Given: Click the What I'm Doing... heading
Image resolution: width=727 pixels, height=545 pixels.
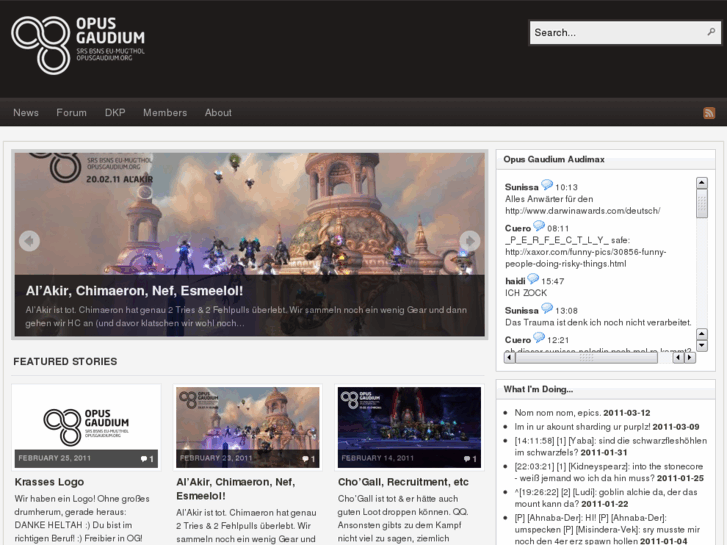Looking at the screenshot, I should pos(538,389).
